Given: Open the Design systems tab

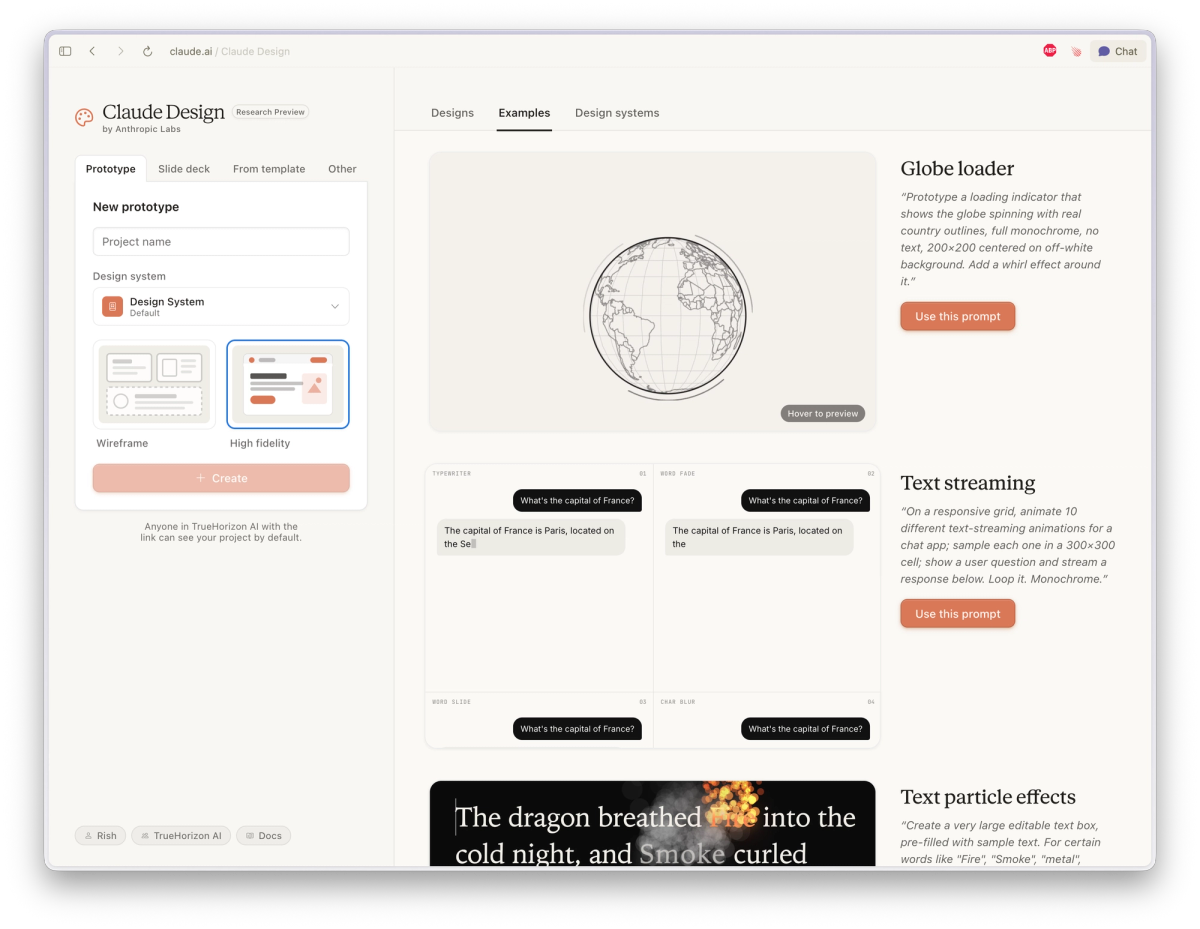Looking at the screenshot, I should point(617,113).
